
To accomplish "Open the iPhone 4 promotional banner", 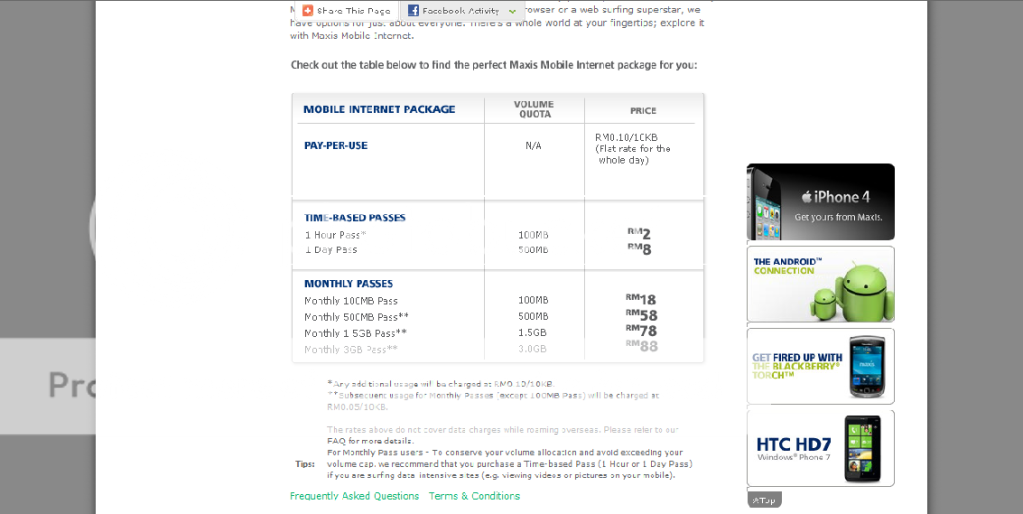I will 820,202.
